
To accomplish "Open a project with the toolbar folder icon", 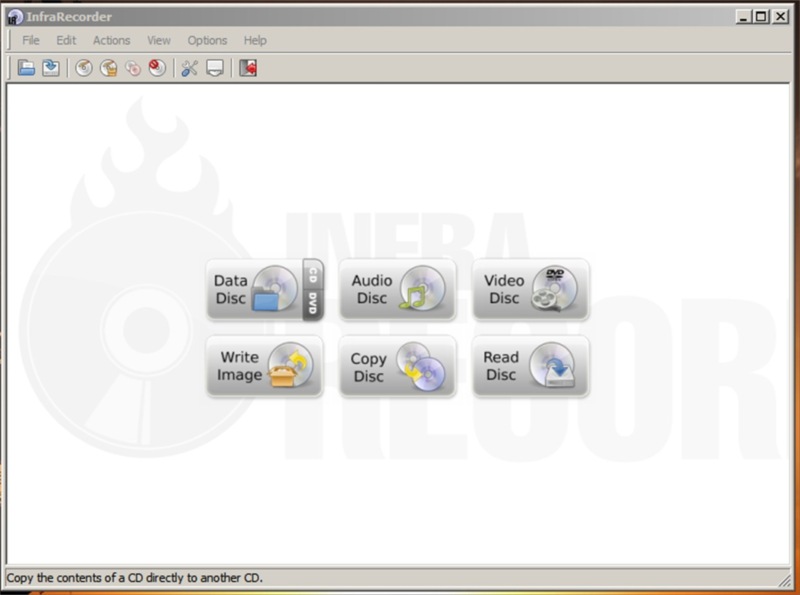I will pos(26,68).
